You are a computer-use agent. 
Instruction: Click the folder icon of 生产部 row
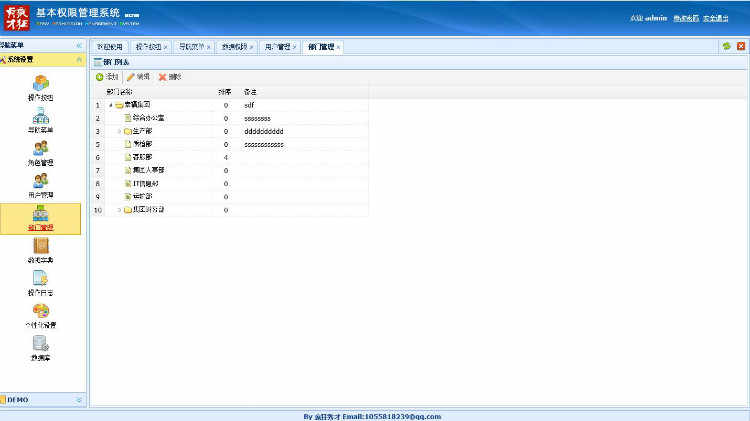(x=128, y=131)
